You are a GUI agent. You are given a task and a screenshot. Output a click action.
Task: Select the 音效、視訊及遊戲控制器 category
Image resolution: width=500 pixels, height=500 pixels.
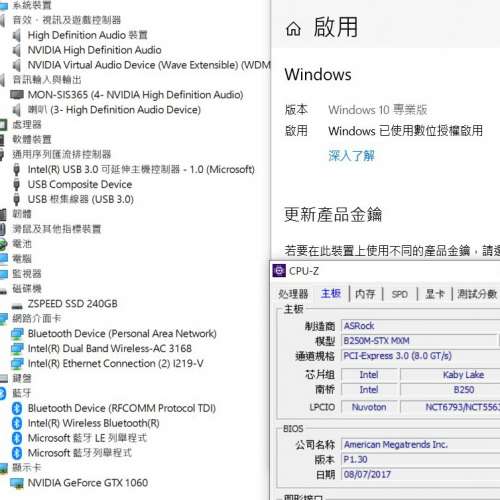coord(67,20)
